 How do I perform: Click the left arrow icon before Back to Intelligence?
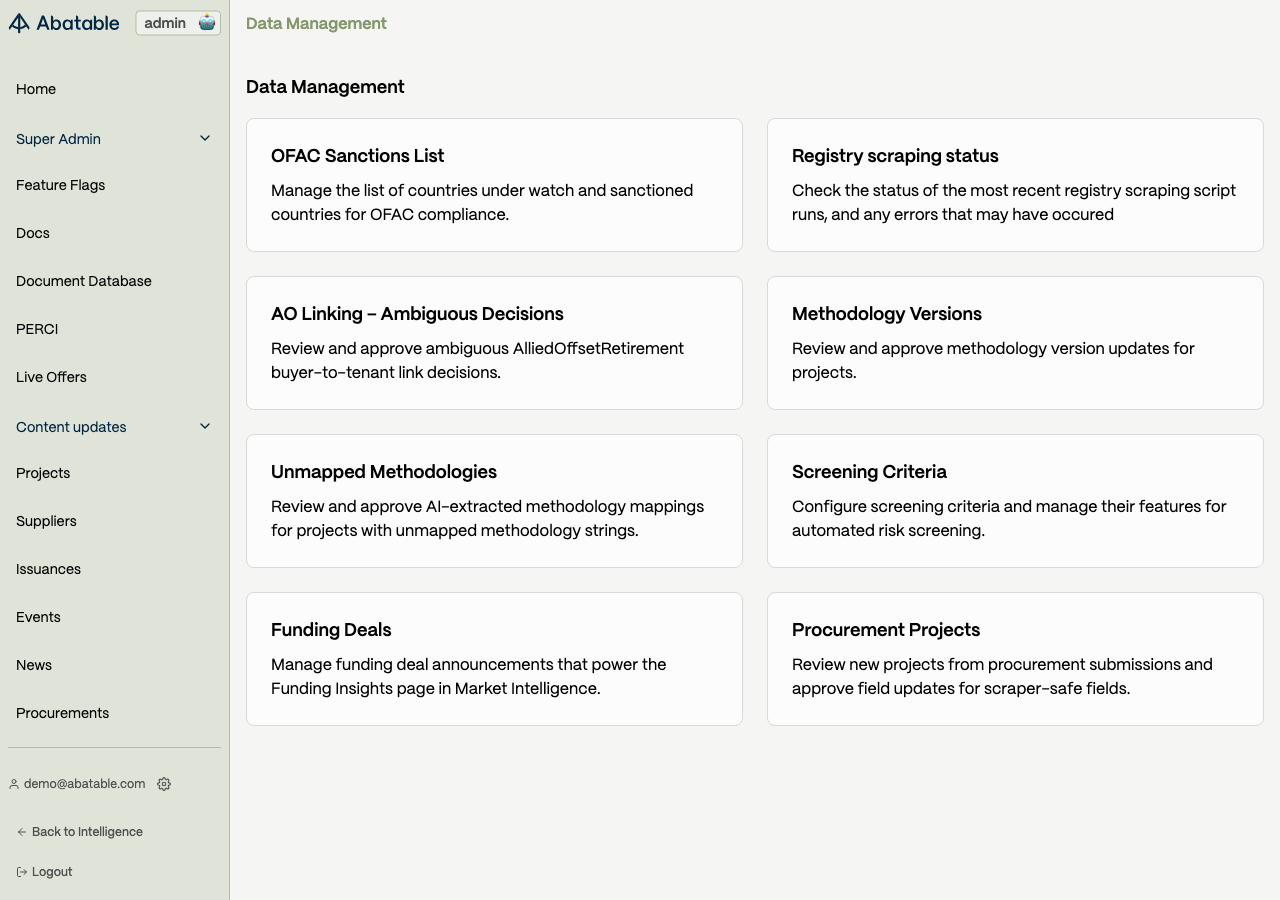[21, 832]
